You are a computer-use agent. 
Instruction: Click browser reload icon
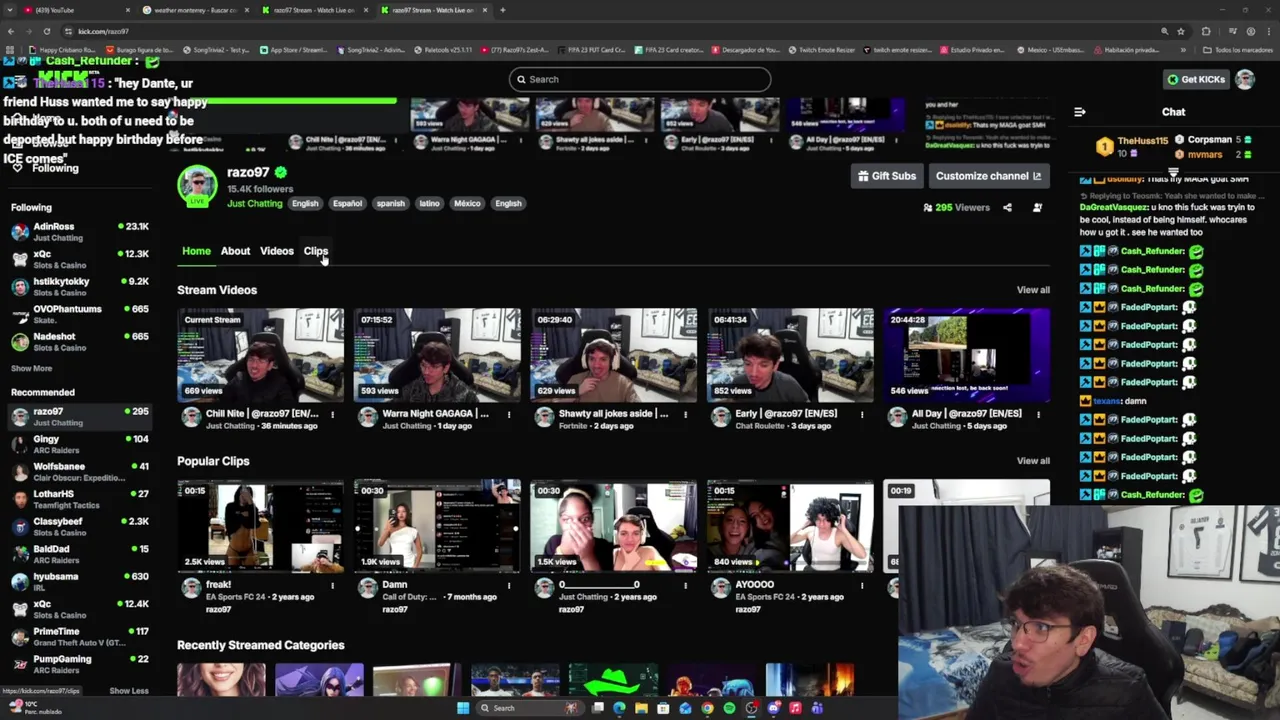click(x=46, y=31)
